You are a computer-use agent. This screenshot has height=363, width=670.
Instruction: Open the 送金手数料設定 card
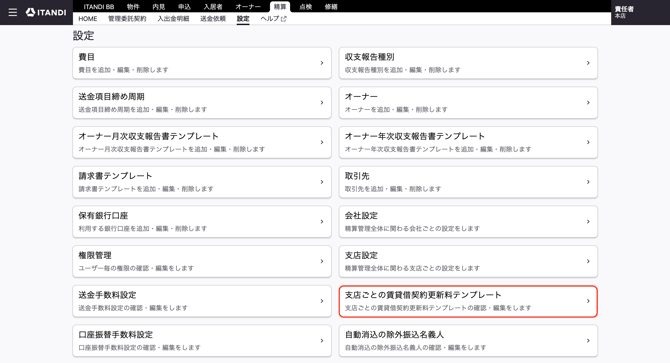pos(202,301)
